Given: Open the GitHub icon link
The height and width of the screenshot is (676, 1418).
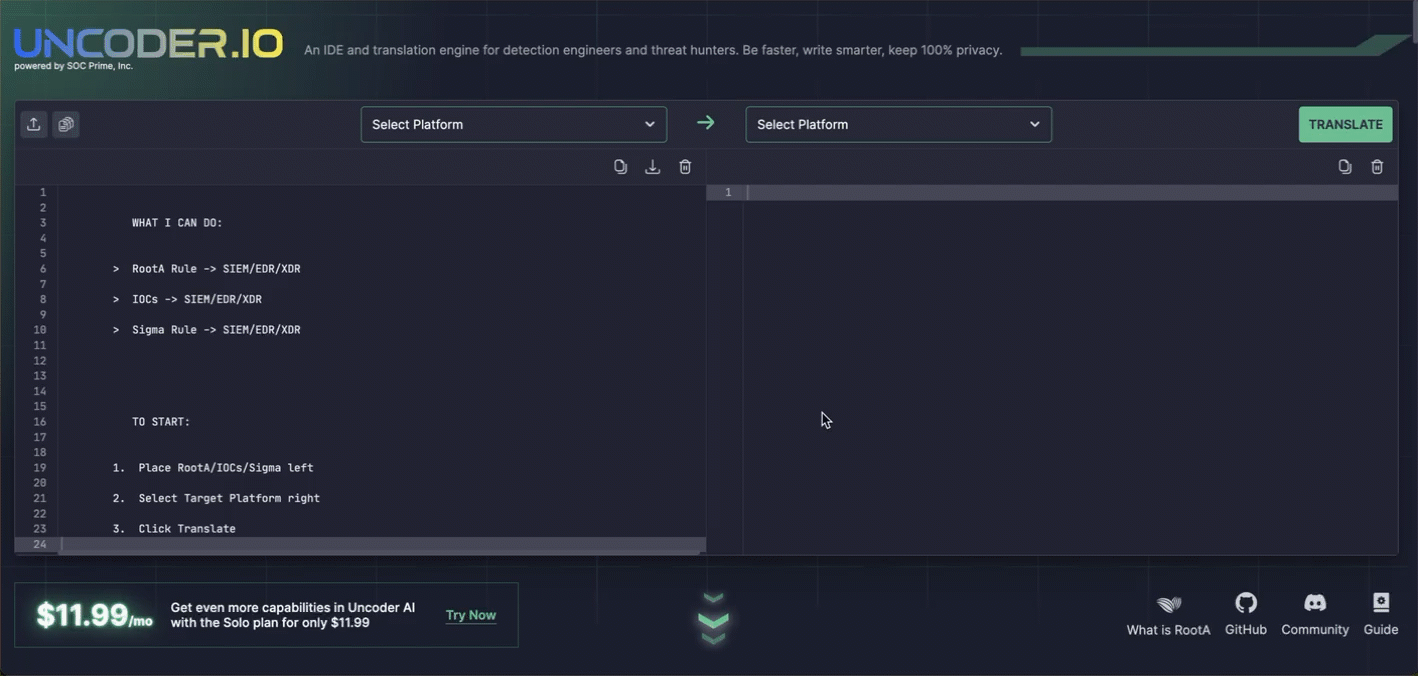Looking at the screenshot, I should click(1245, 603).
